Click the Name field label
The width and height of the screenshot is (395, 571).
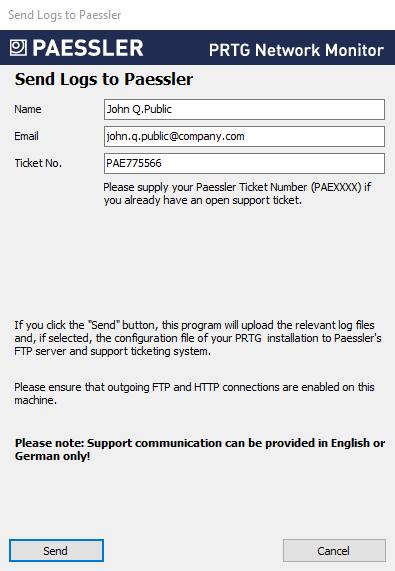pyautogui.click(x=28, y=109)
